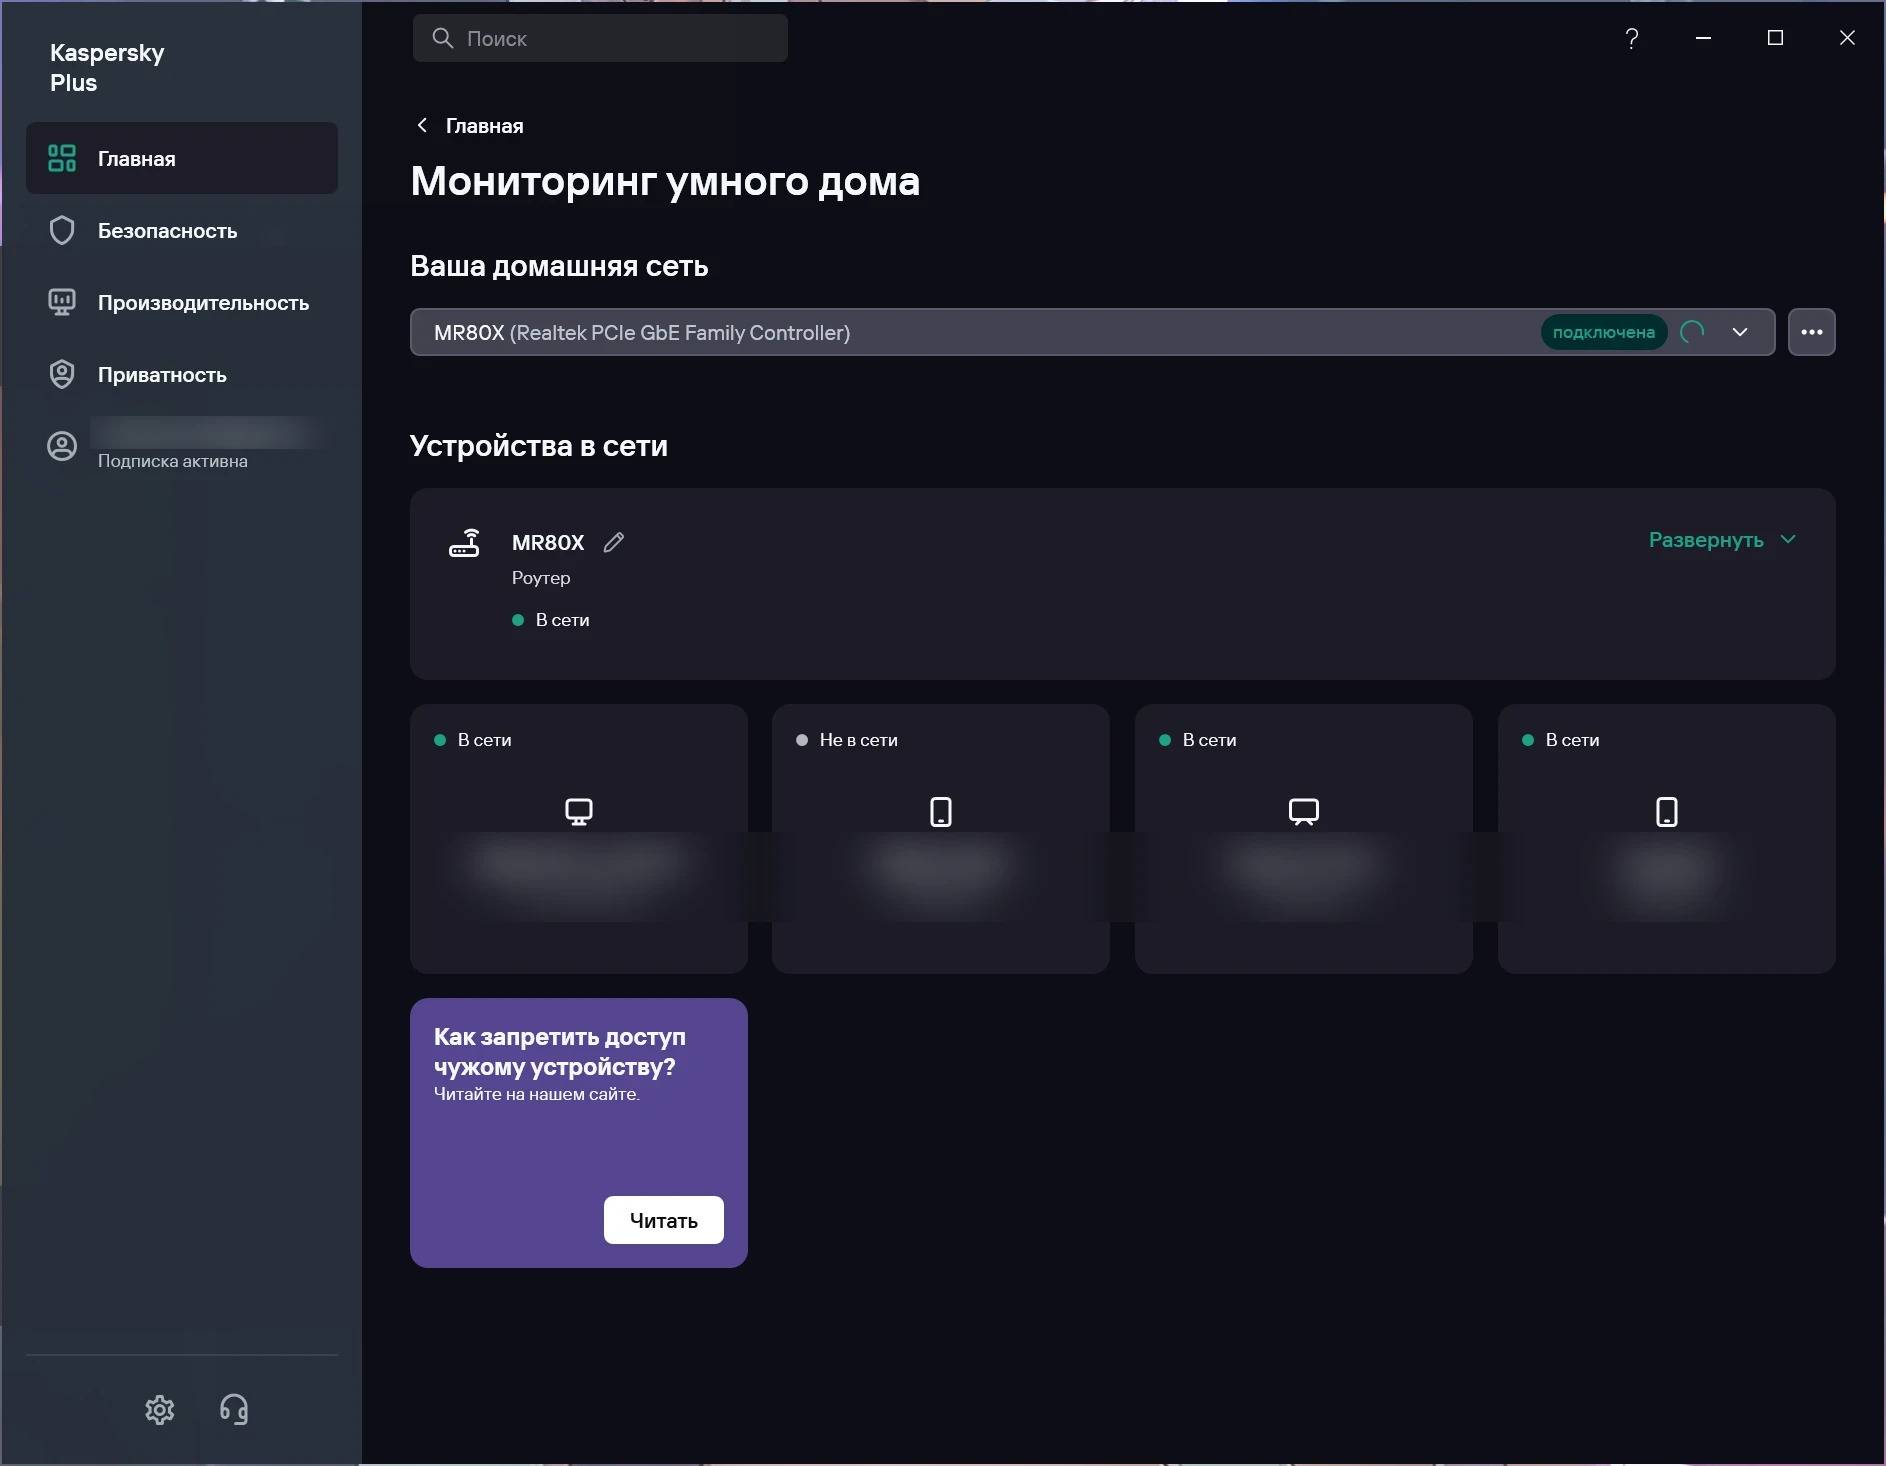Open support via the headset icon
The image size is (1886, 1466).
pos(234,1410)
